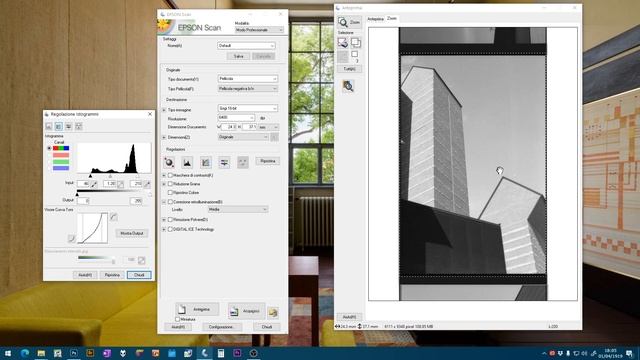Click the Zoom magnifier button in Anteprima window
This screenshot has width=640, height=360.
tap(349, 22)
